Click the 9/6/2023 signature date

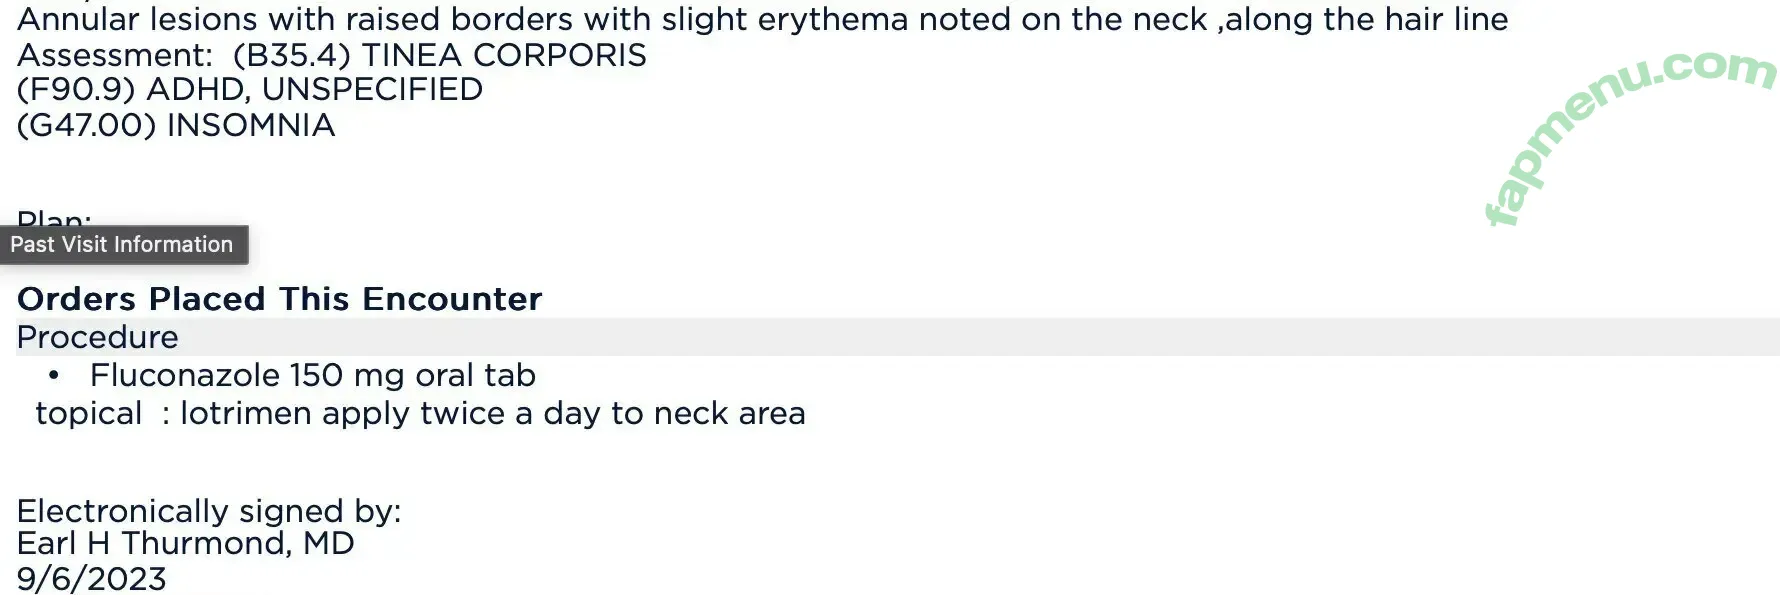(92, 579)
